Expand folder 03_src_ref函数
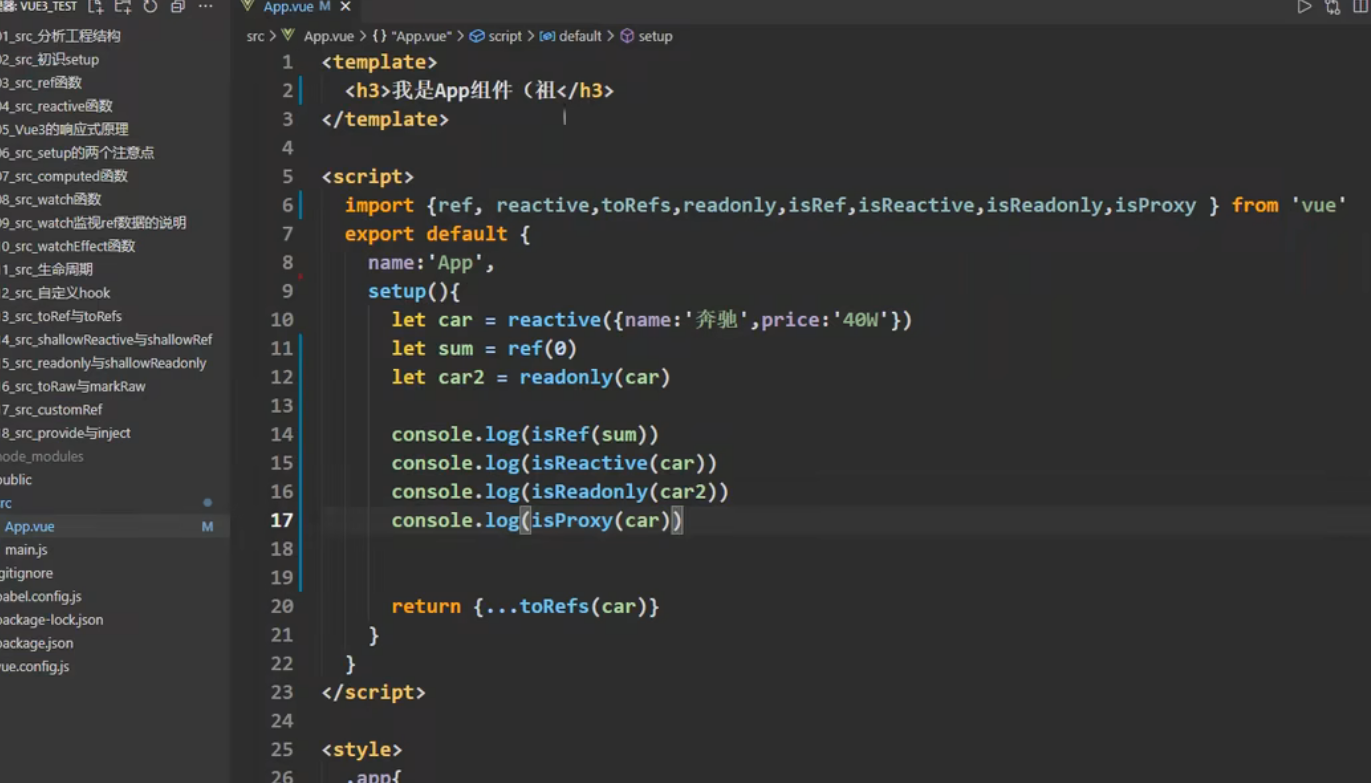The height and width of the screenshot is (783, 1371). point(41,83)
